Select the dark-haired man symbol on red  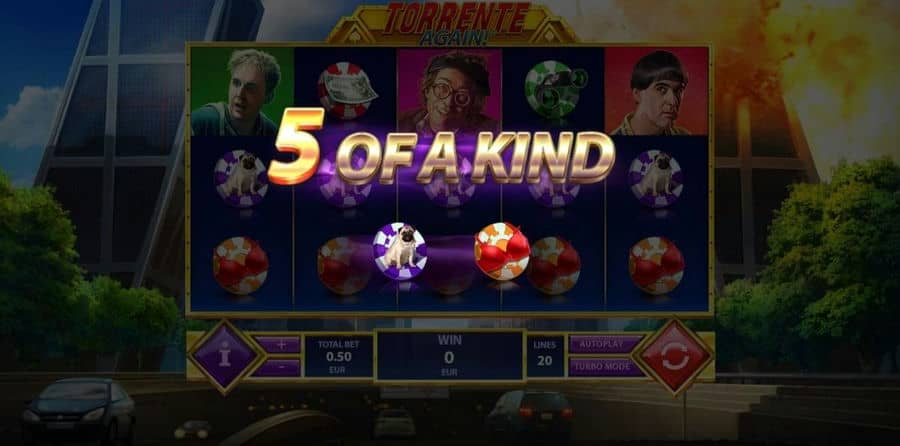point(657,92)
